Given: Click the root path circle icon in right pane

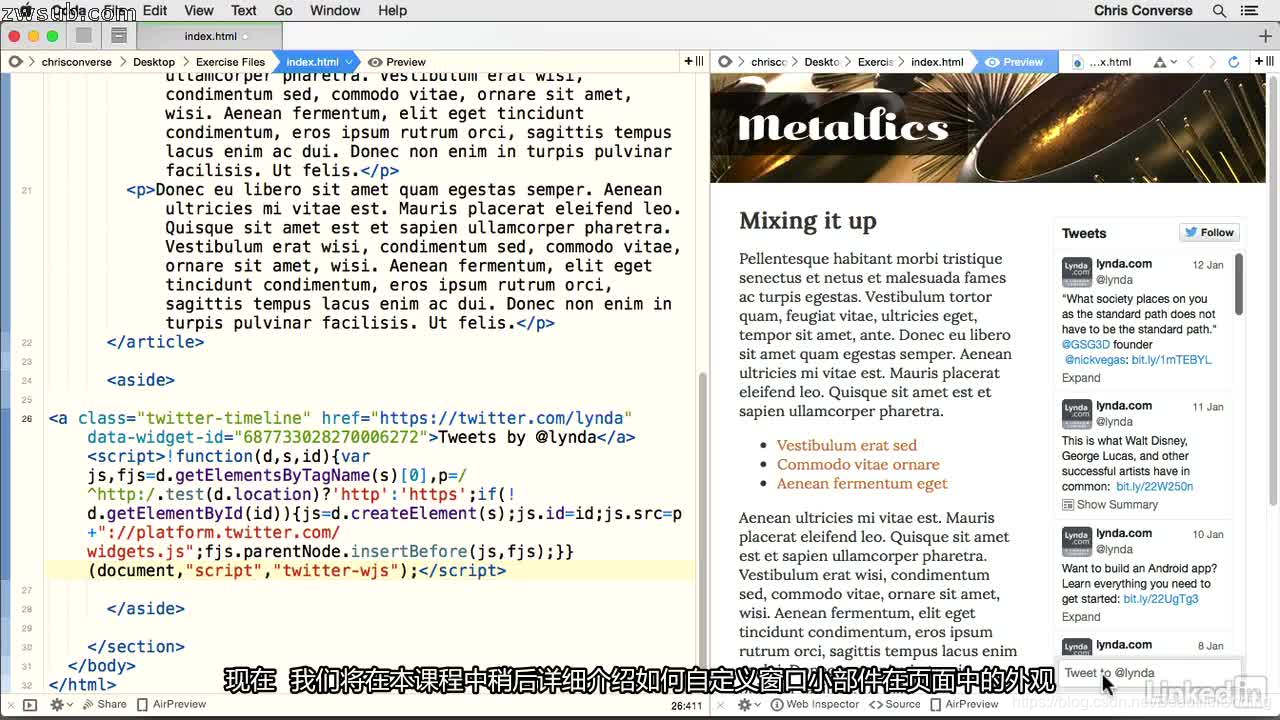Looking at the screenshot, I should [x=725, y=62].
